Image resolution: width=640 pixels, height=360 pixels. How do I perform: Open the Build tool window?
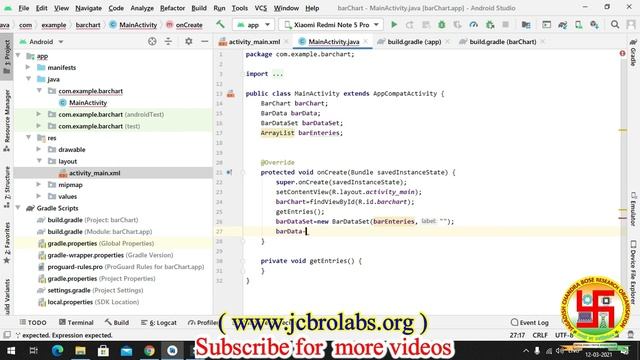(117, 322)
